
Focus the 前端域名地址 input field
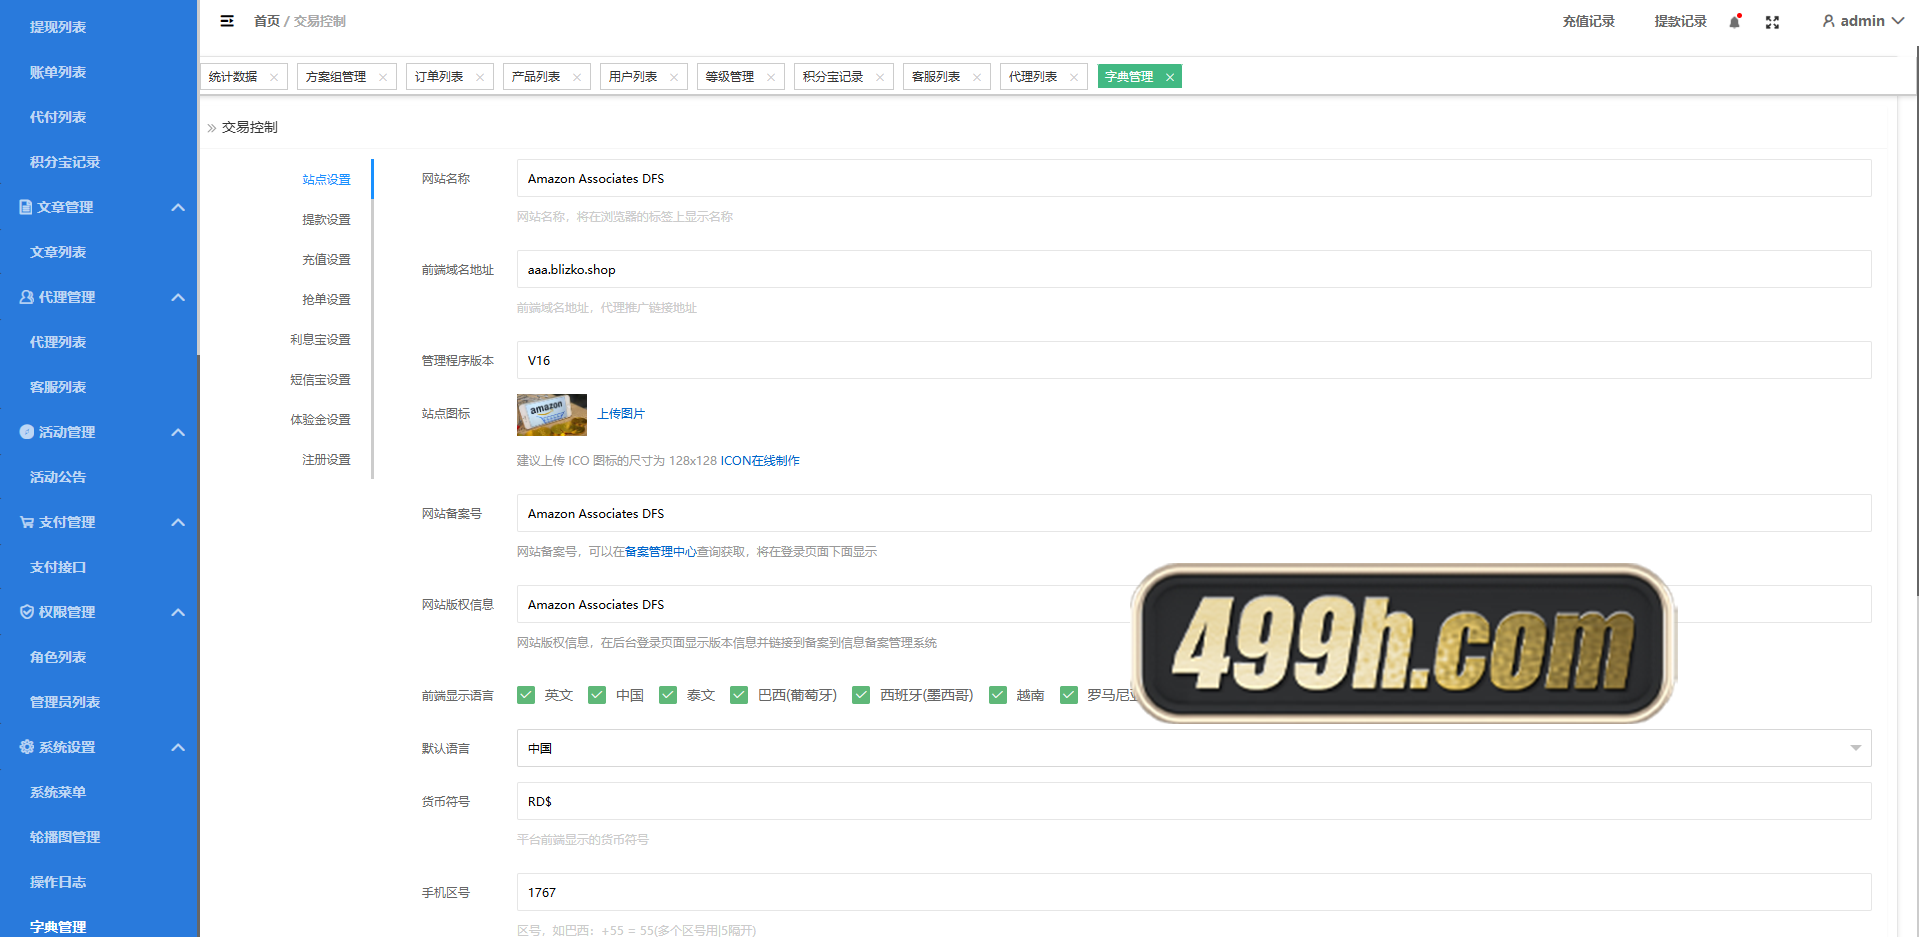pos(1194,269)
